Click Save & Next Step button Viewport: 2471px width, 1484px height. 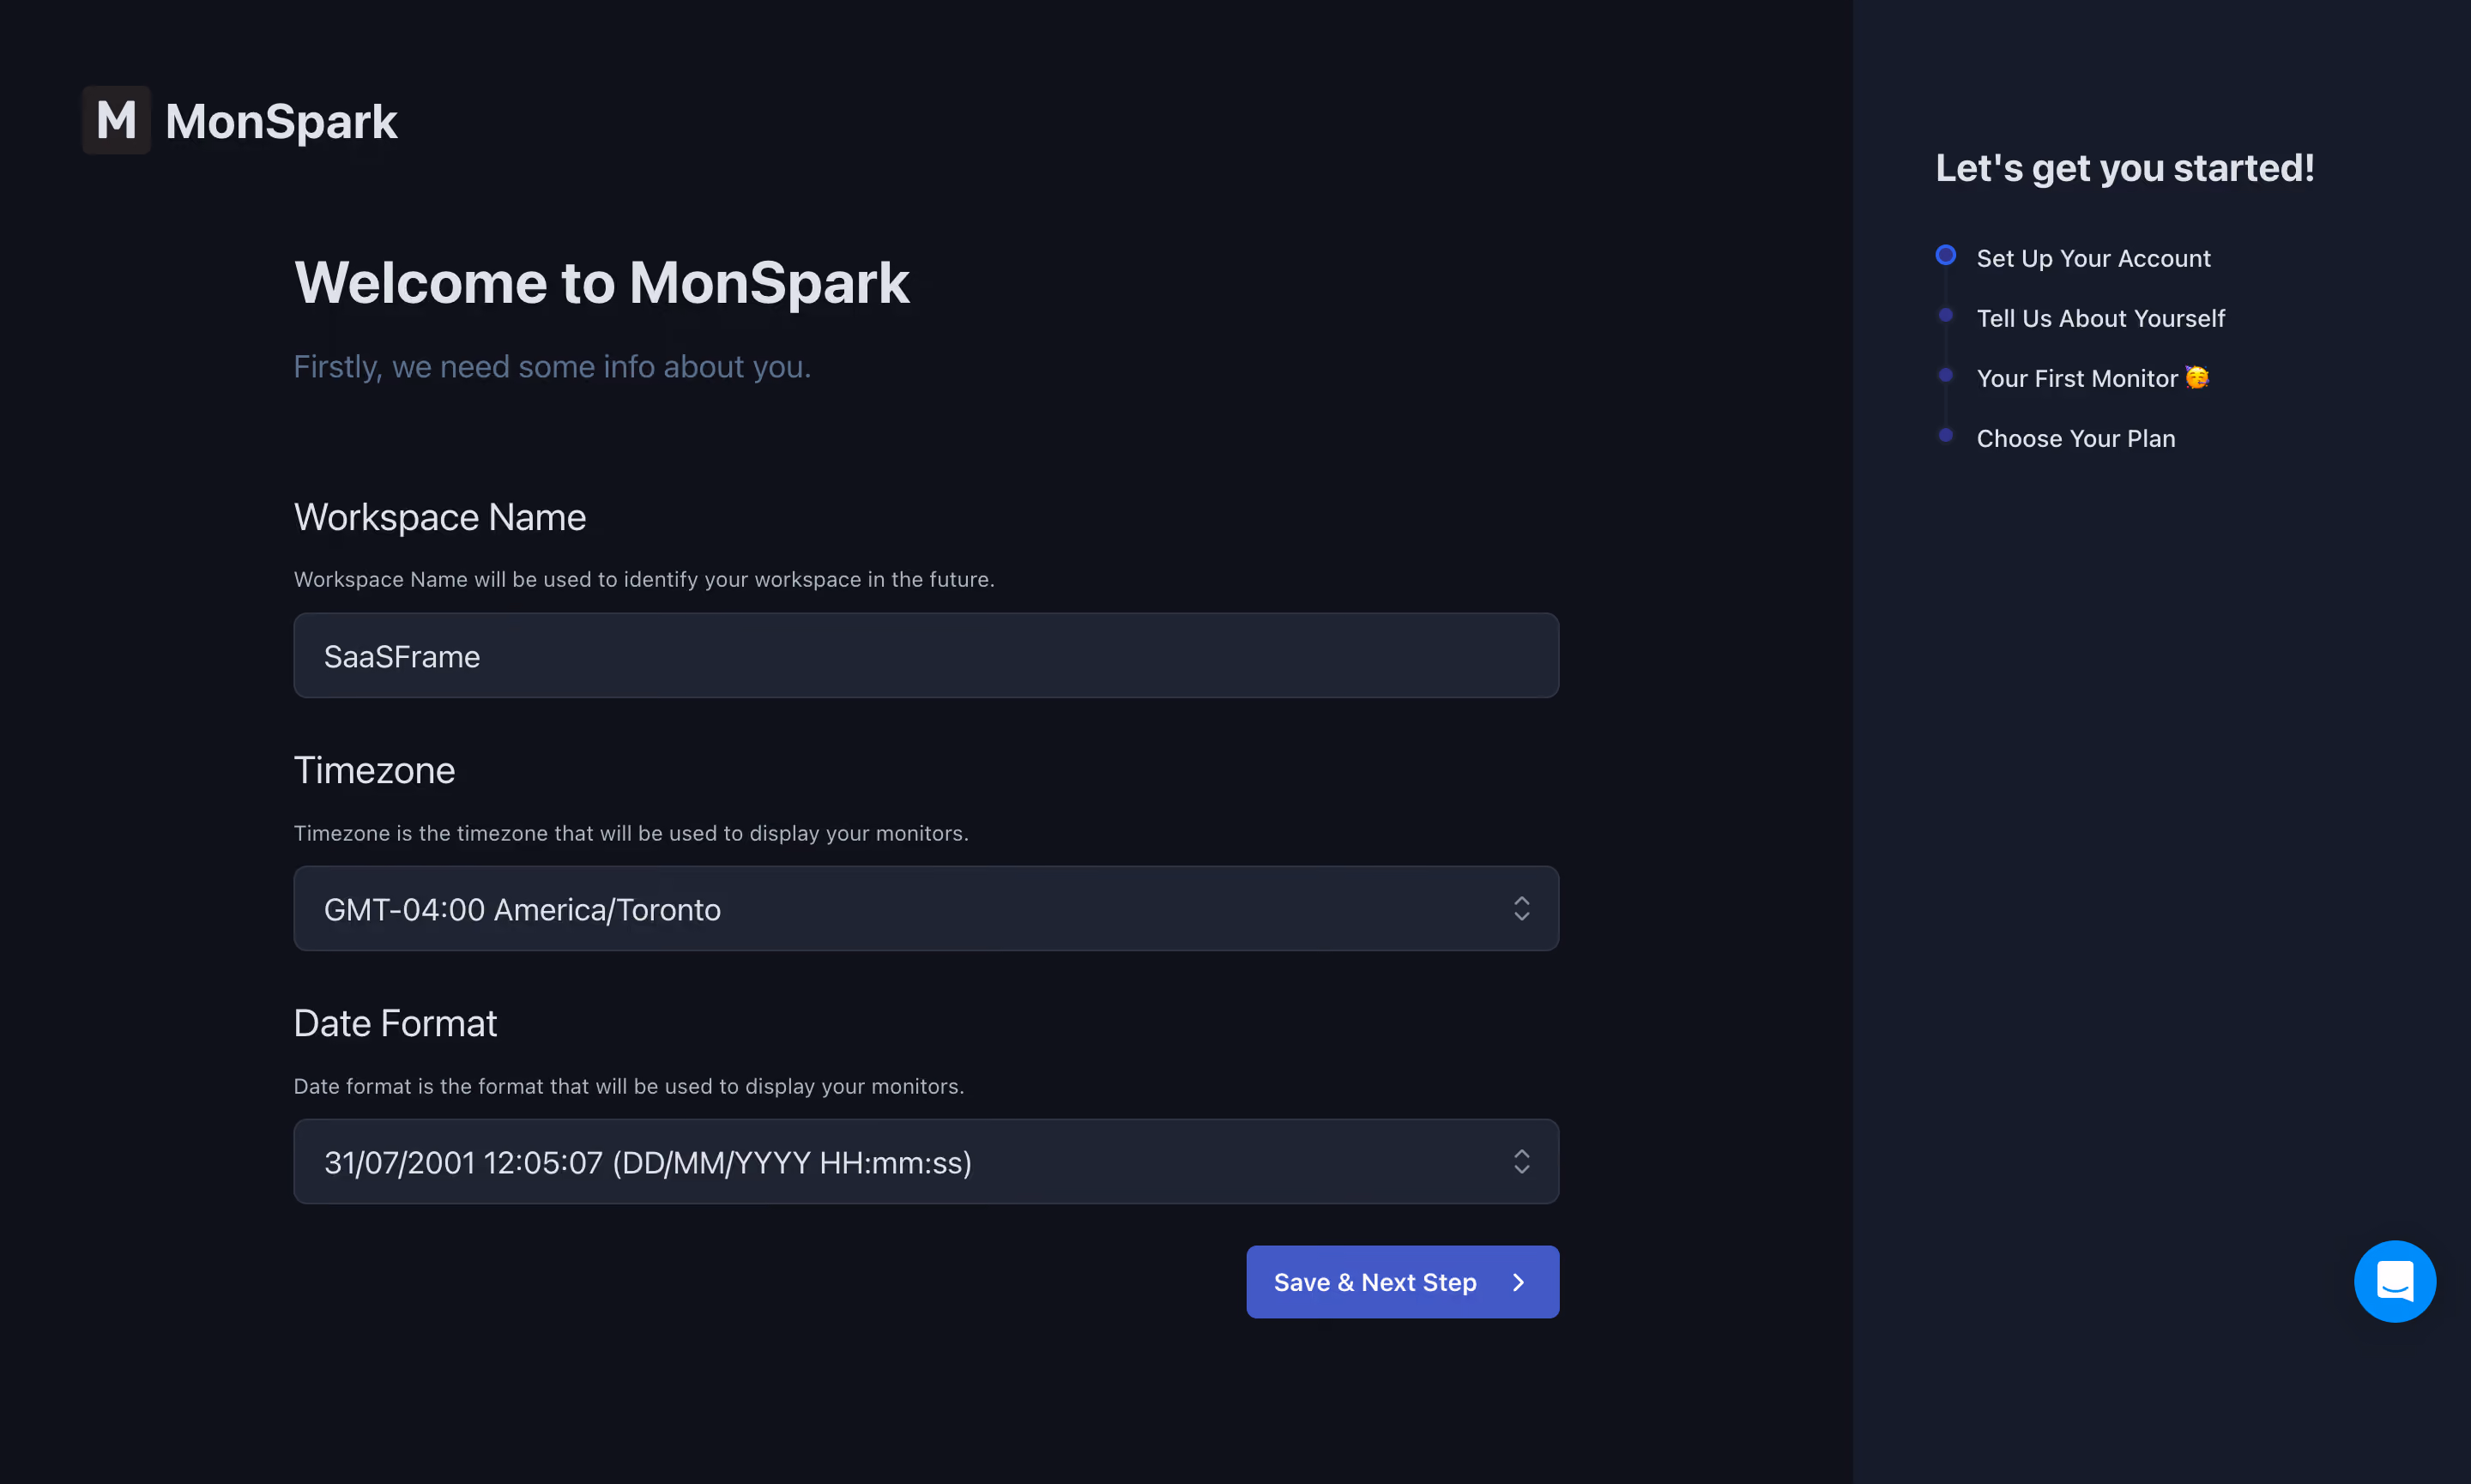[x=1402, y=1282]
